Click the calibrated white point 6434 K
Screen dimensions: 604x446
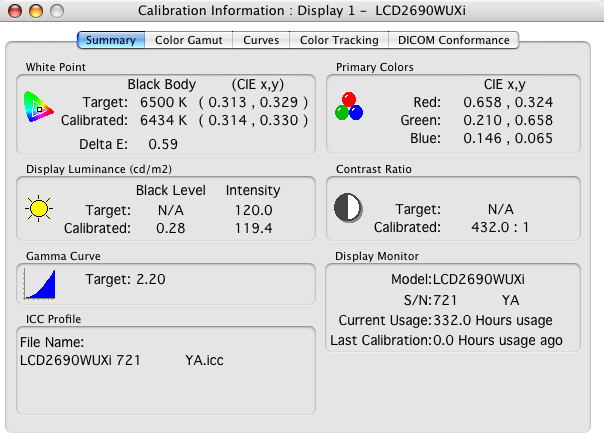163,120
